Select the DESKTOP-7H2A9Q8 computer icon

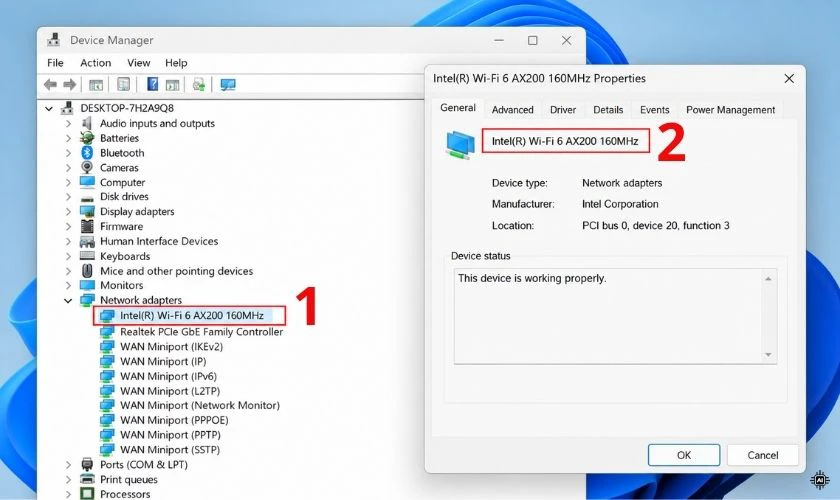tap(67, 107)
